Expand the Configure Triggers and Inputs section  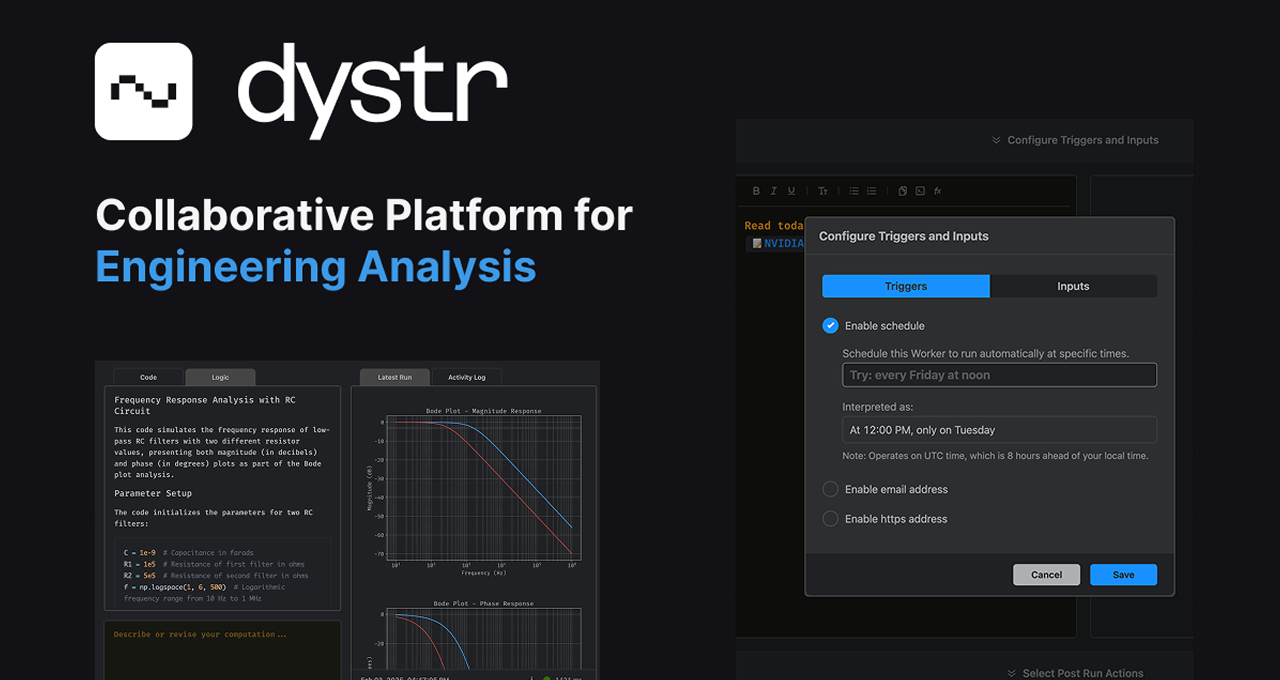click(1074, 140)
